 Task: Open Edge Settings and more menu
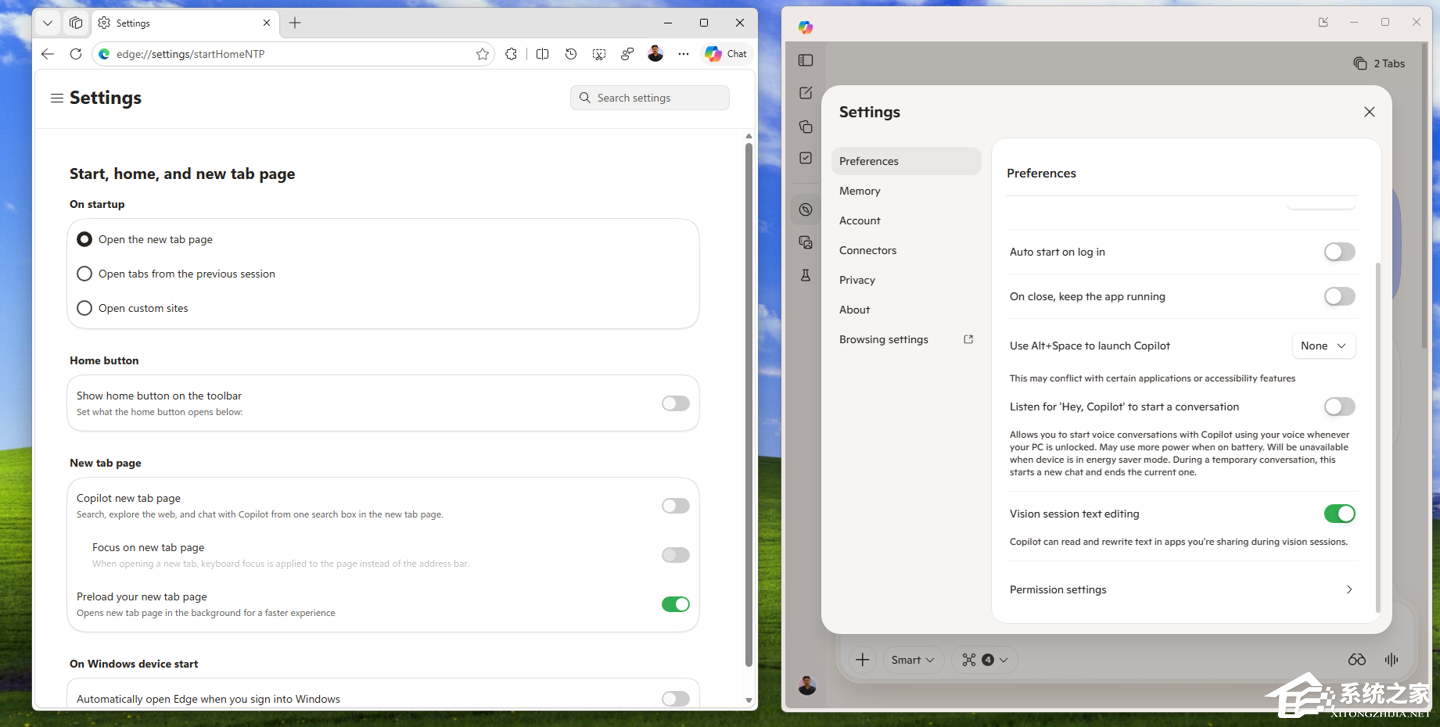coord(683,54)
